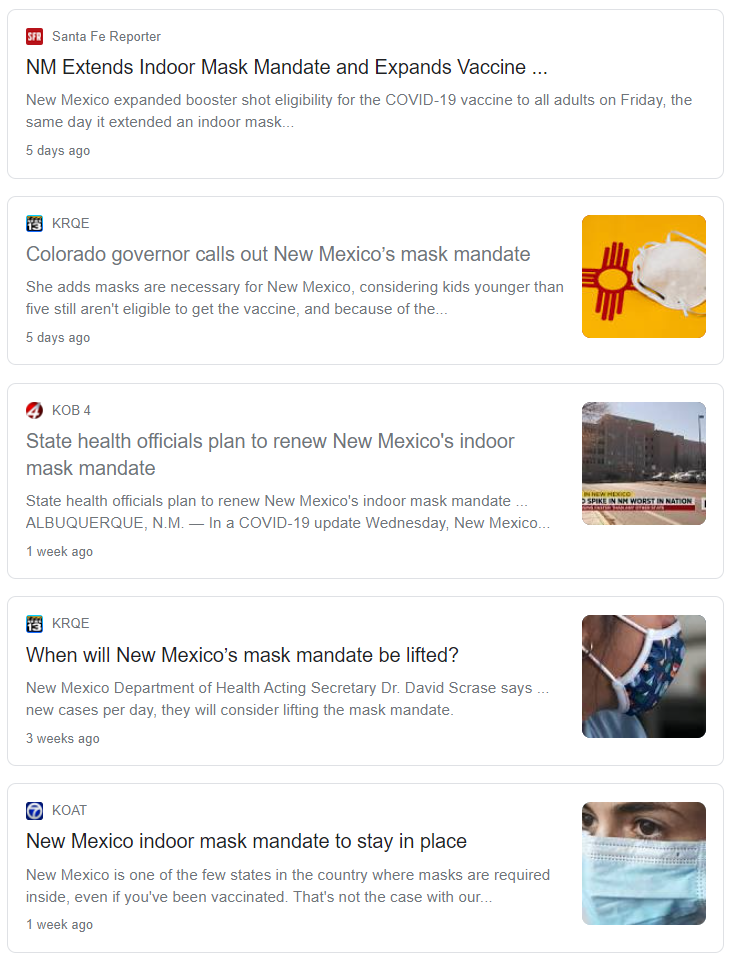This screenshot has width=738, height=968.
Task: Click the KRQE icon above the Colorado governor story
Action: pos(35,223)
